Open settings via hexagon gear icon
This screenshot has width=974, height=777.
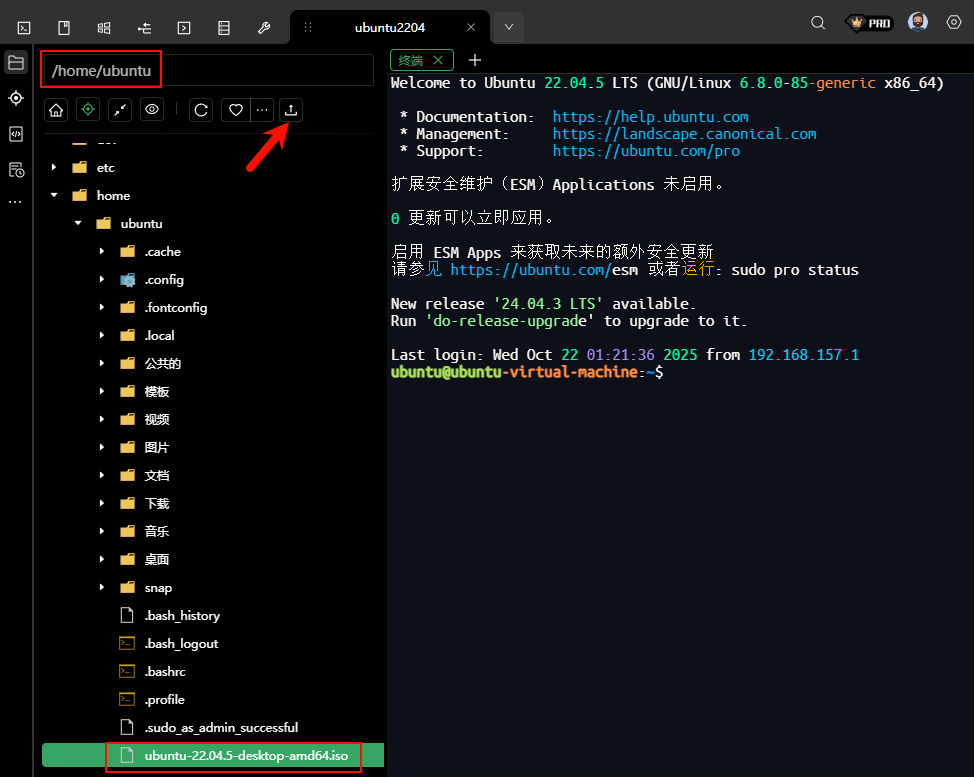[953, 23]
